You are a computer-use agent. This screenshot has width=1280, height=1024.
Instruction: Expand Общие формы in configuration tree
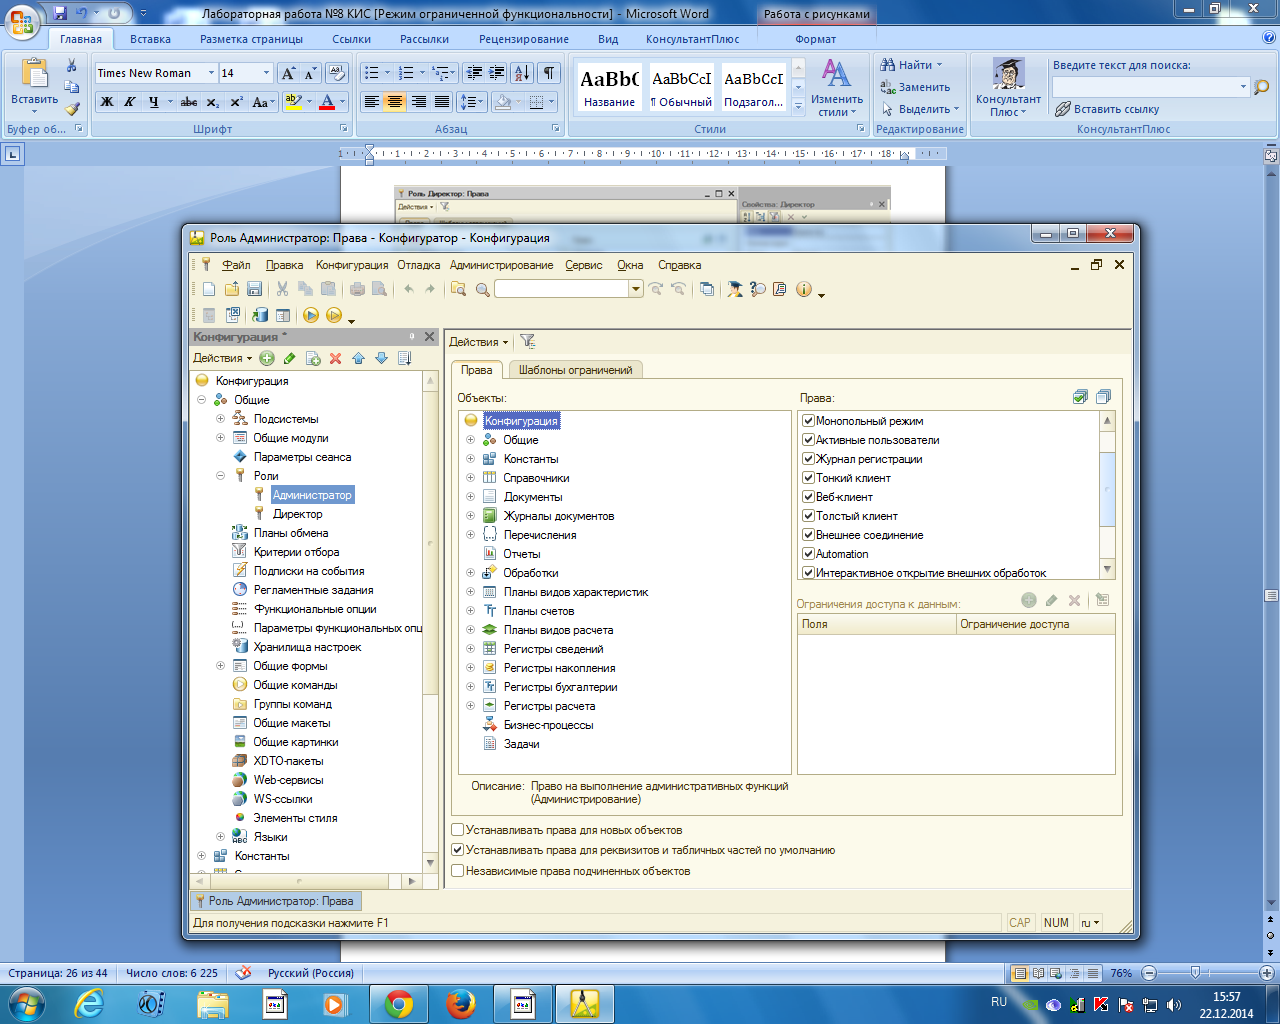[221, 666]
